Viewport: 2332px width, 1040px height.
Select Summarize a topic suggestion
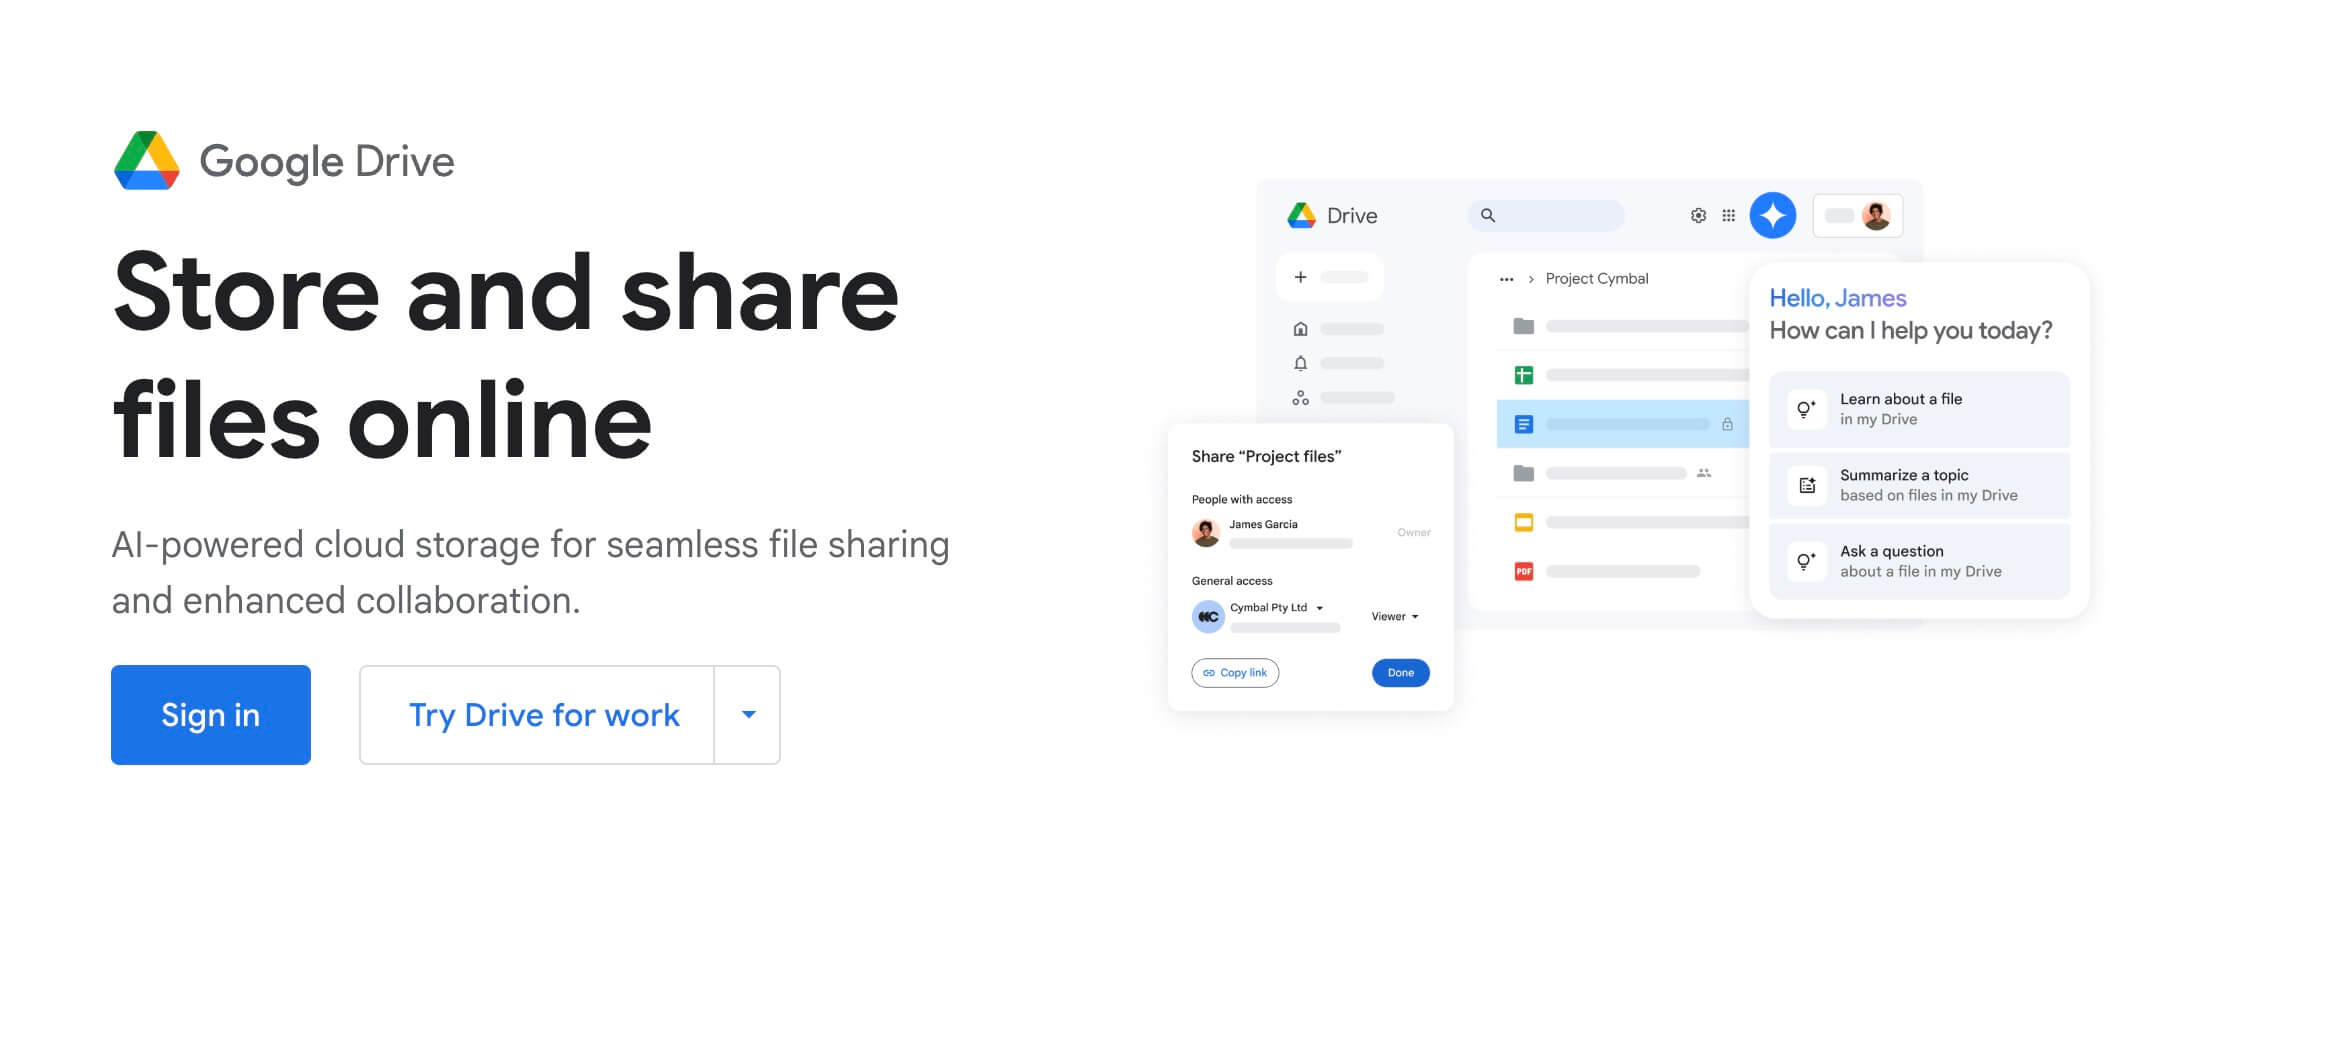coord(1918,485)
